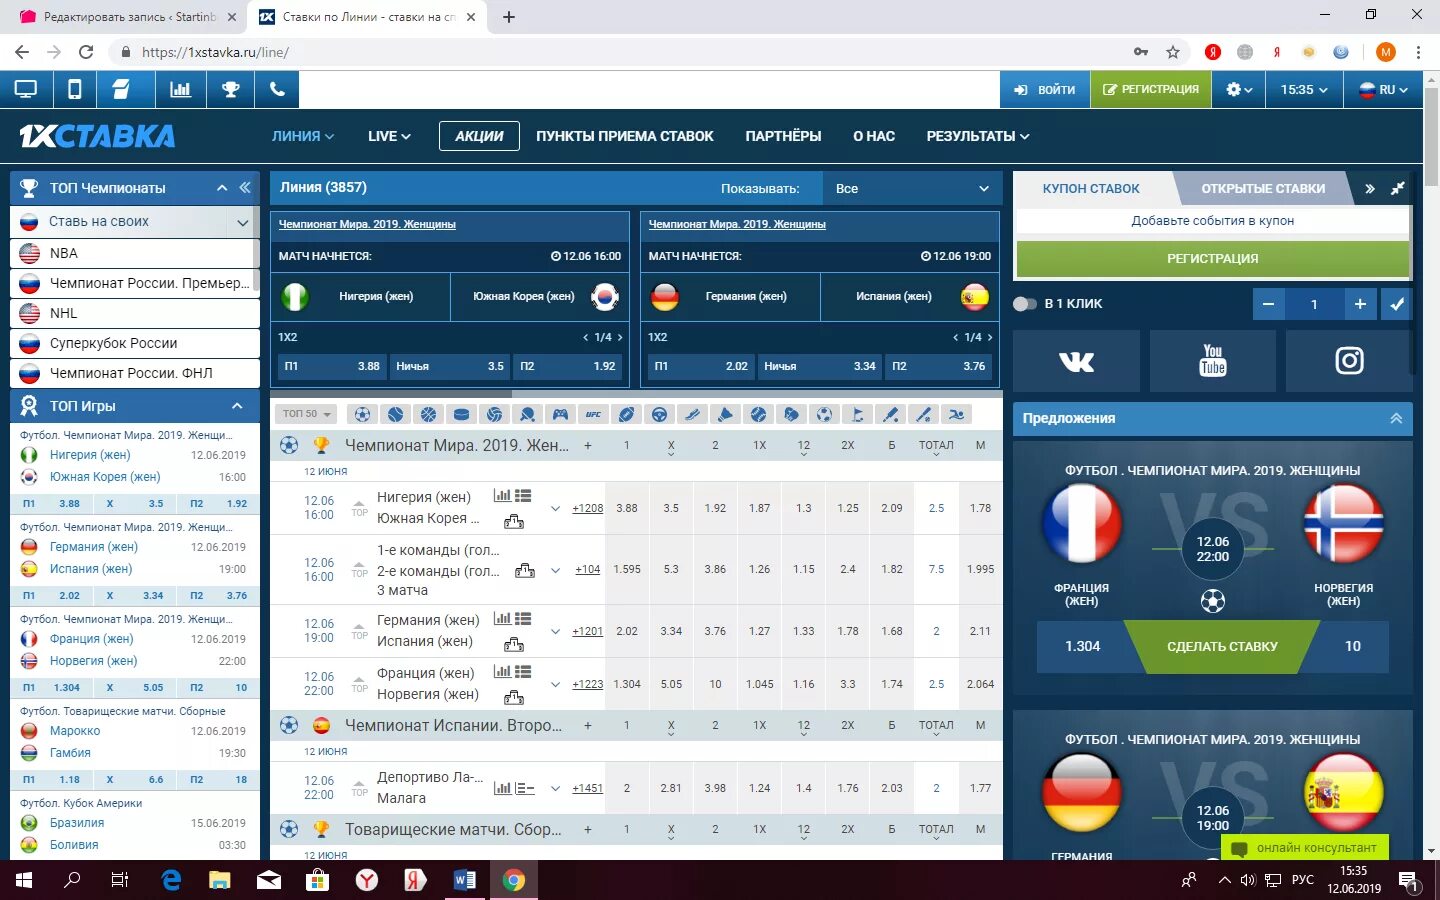Open statistics icon for Нигерия (жен) match
Image resolution: width=1440 pixels, height=900 pixels.
[502, 495]
